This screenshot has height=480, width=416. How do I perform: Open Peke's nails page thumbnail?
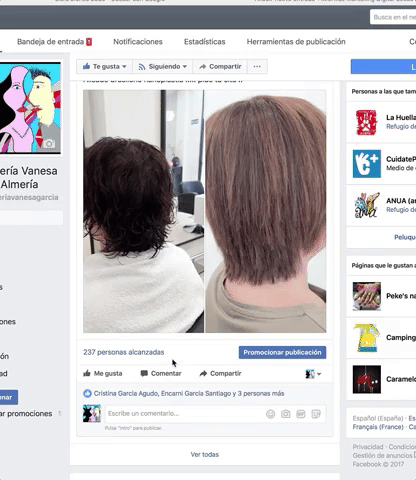click(x=367, y=296)
